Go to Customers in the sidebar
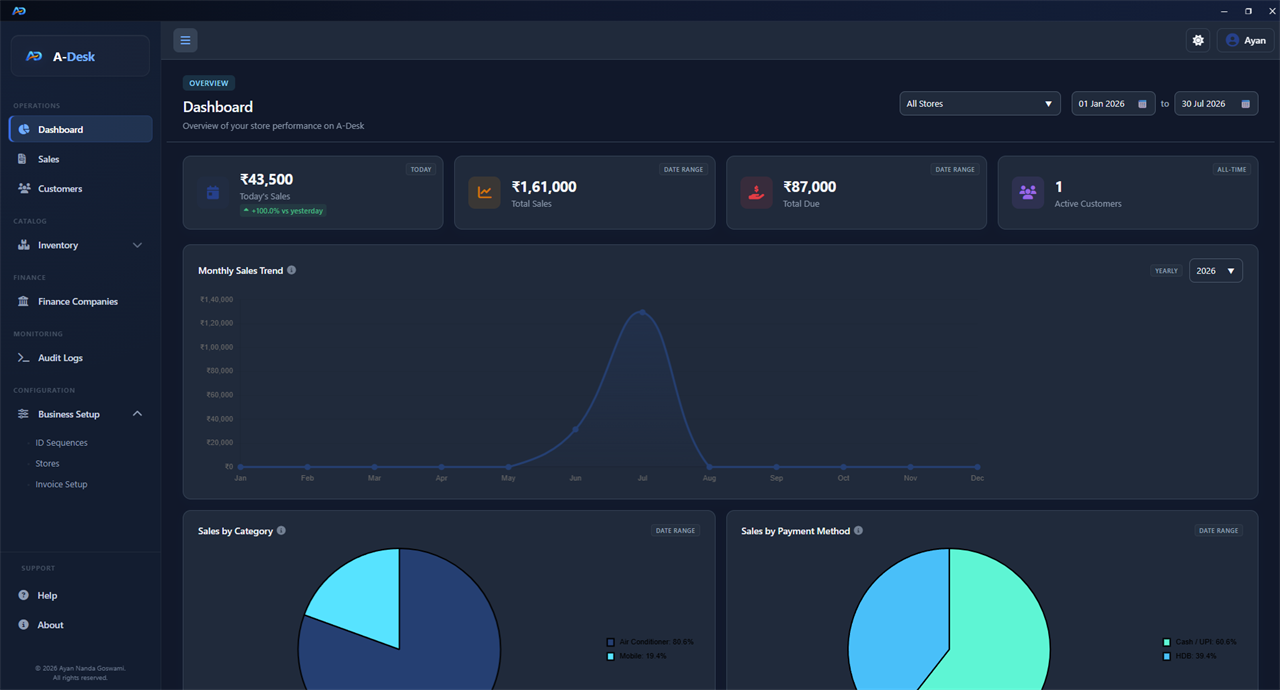This screenshot has width=1280, height=690. [80, 188]
